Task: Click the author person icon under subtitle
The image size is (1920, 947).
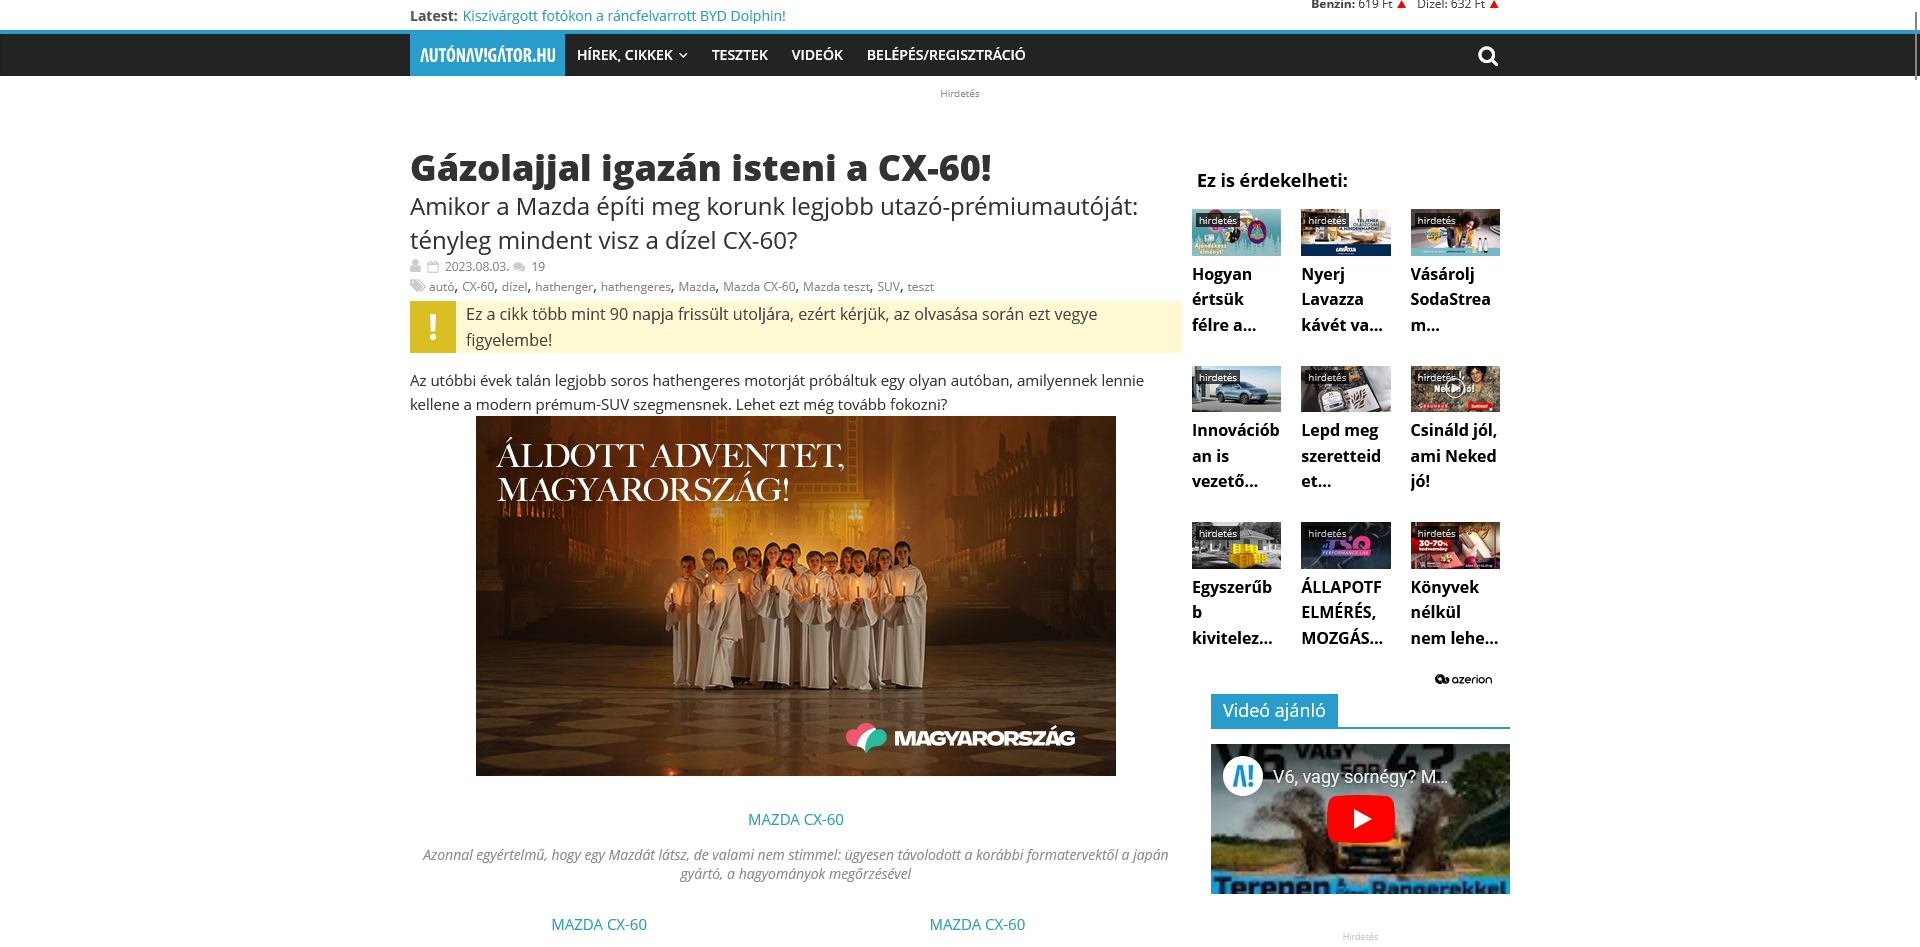Action: (416, 266)
